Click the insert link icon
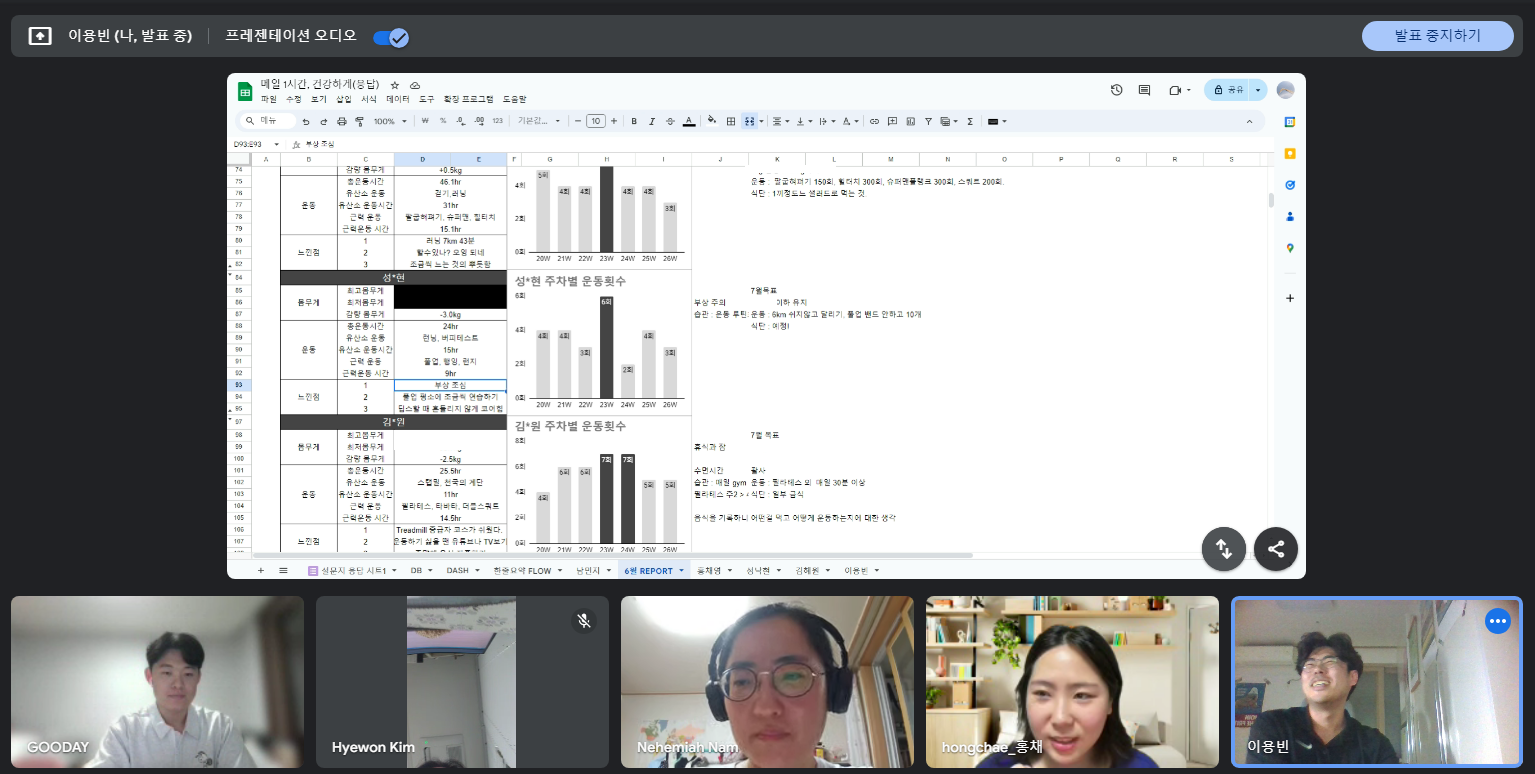1535x774 pixels. click(x=874, y=121)
